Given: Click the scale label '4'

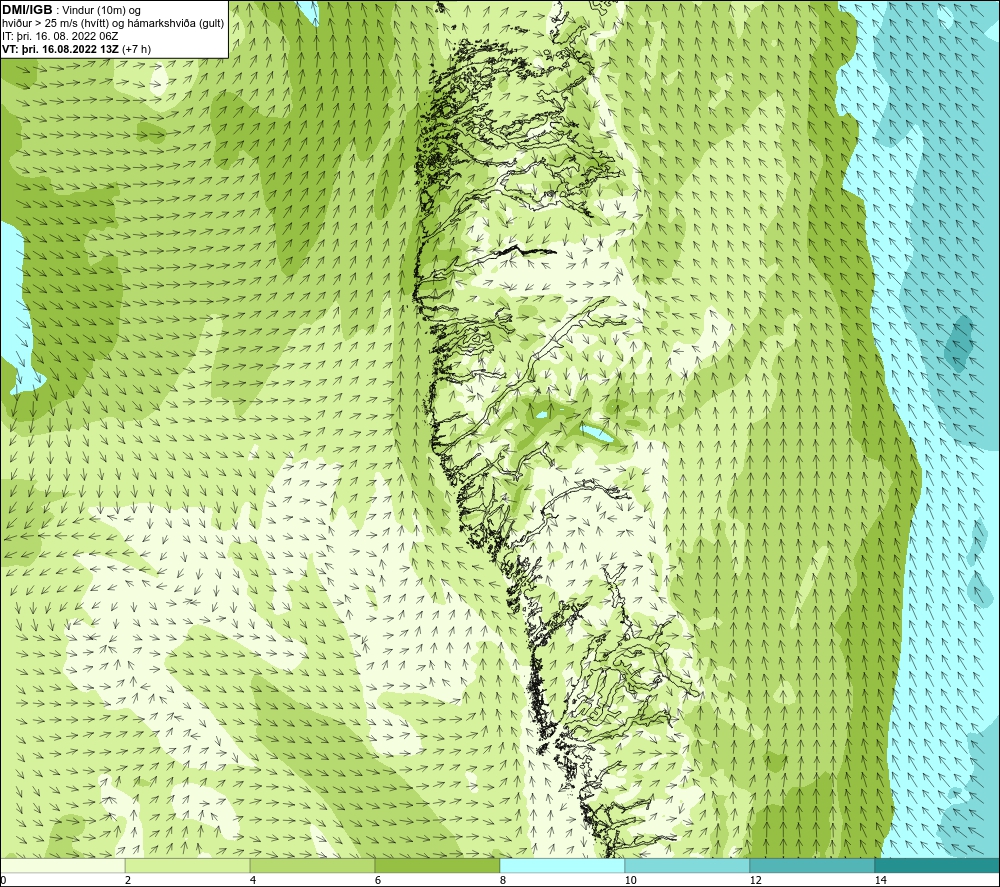Looking at the screenshot, I should (253, 881).
